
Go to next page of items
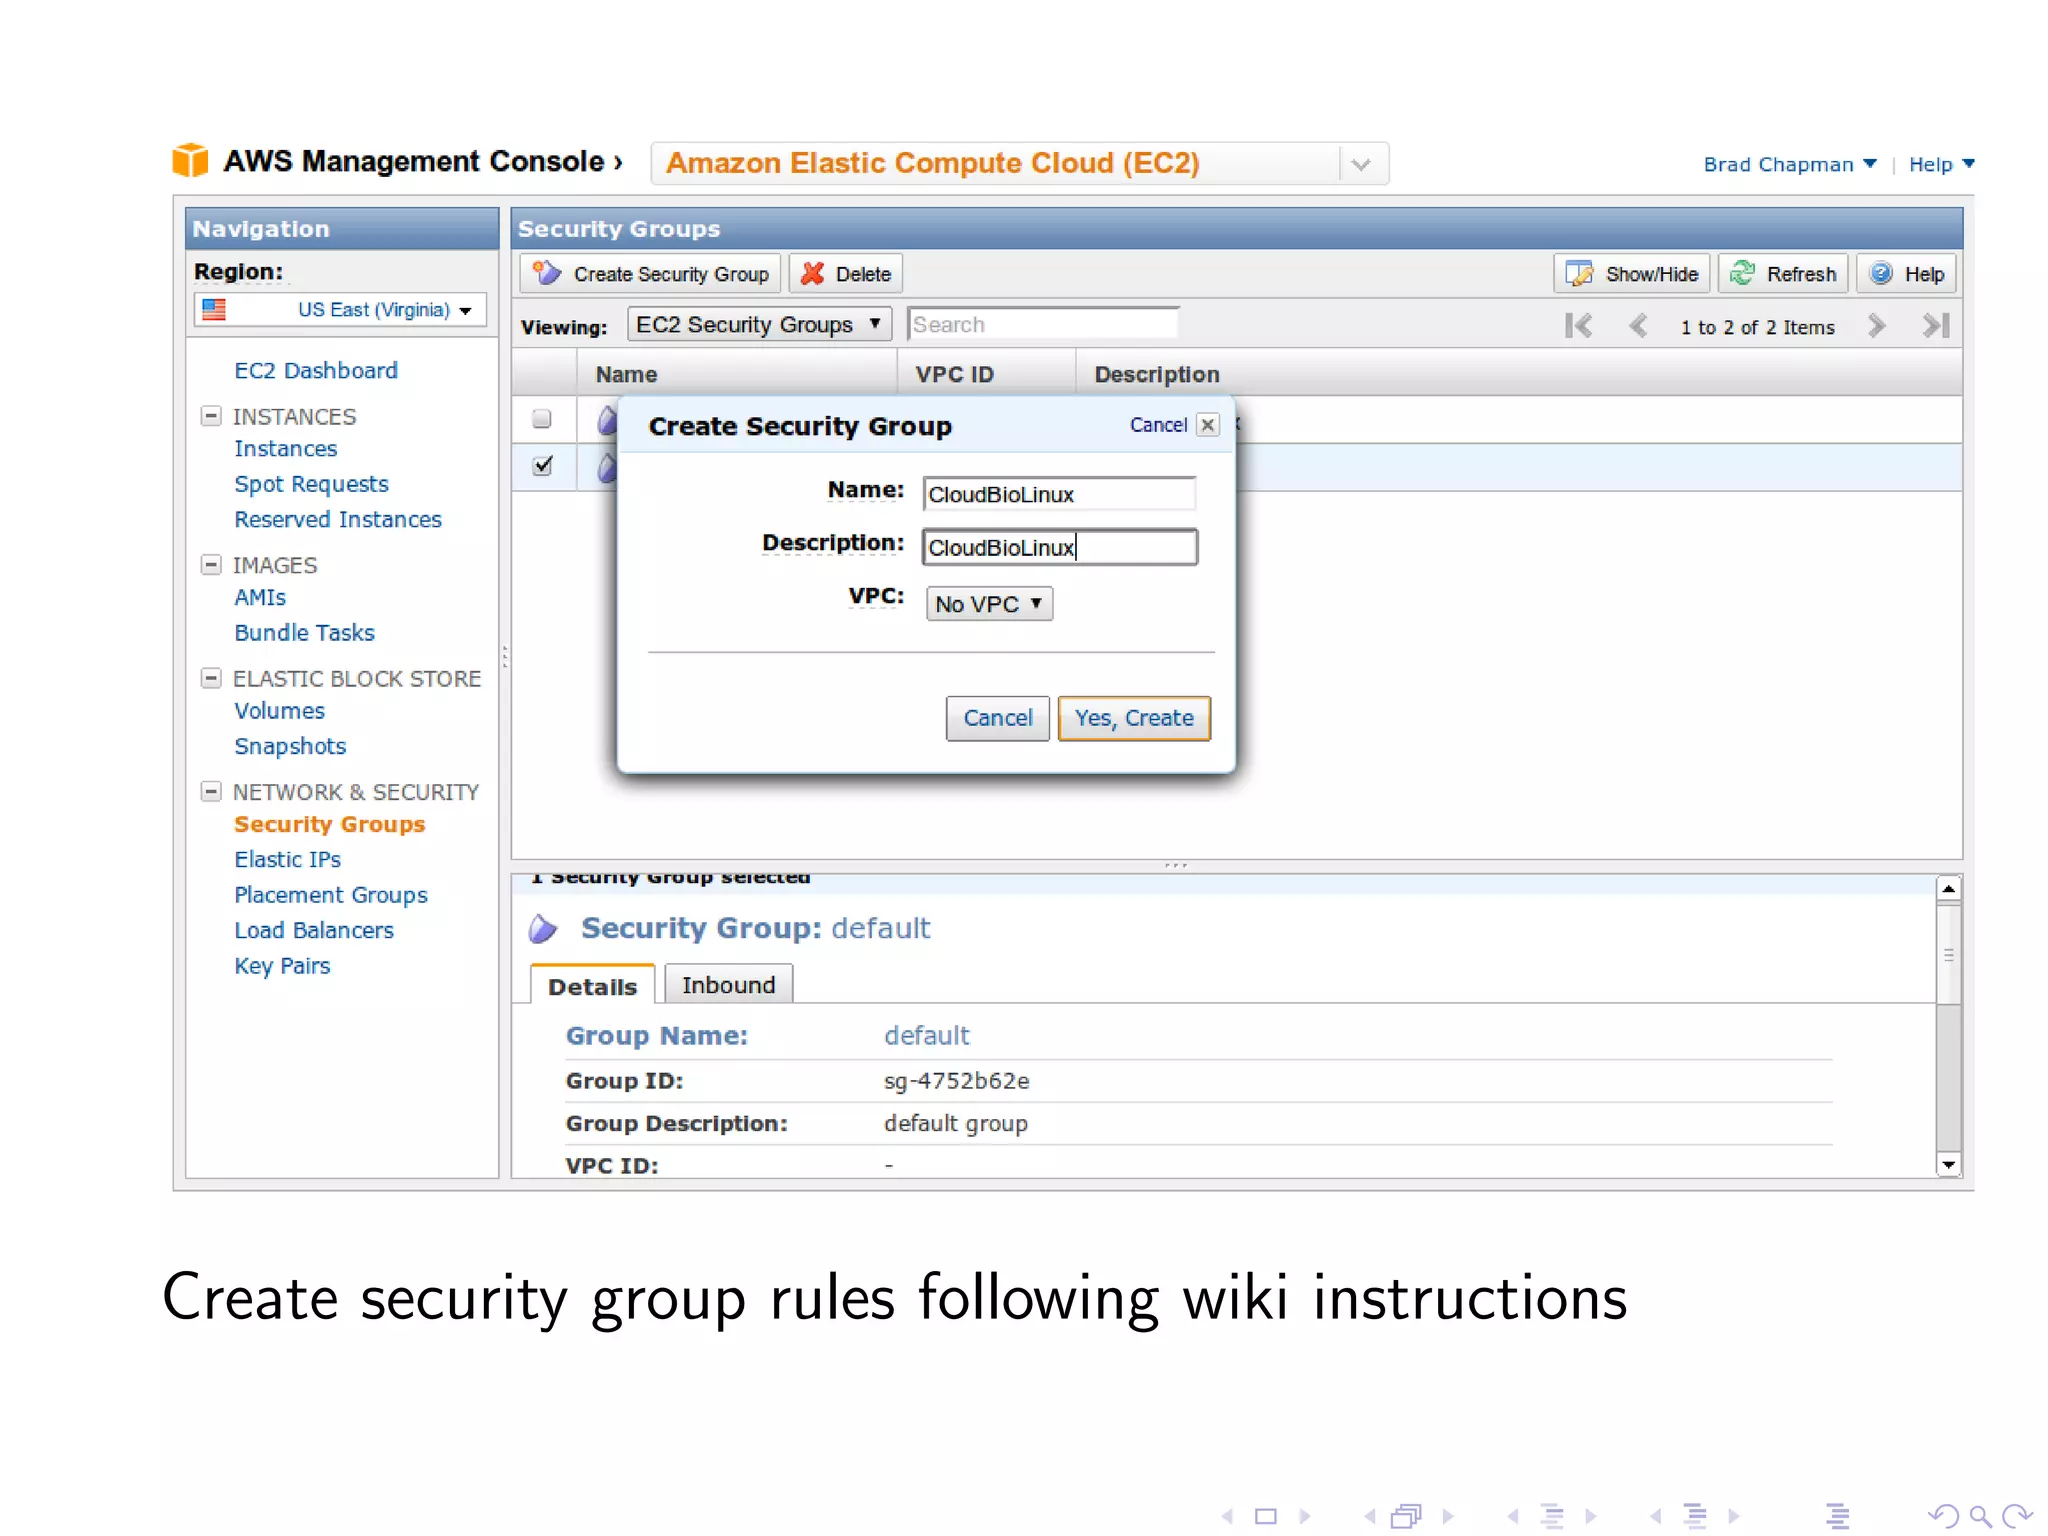[1877, 326]
